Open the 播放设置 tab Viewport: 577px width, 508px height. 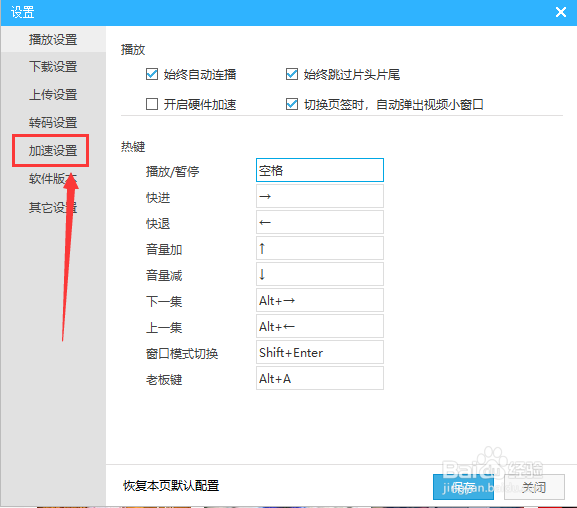click(x=53, y=39)
